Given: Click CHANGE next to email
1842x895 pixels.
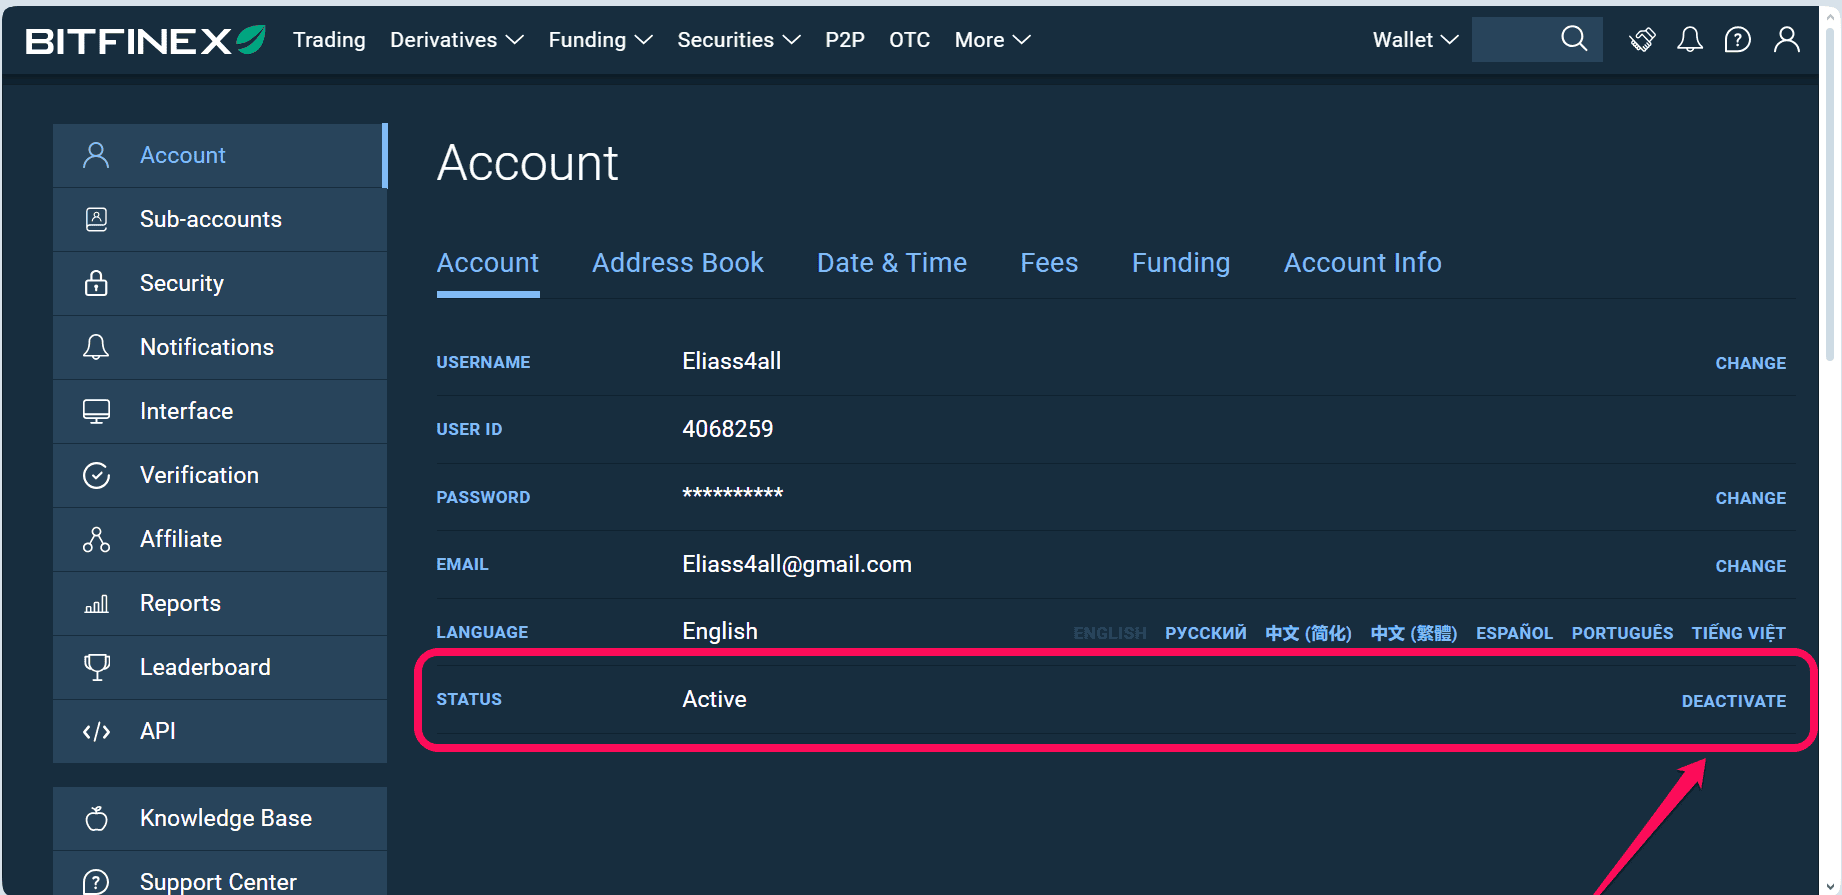Looking at the screenshot, I should point(1751,566).
